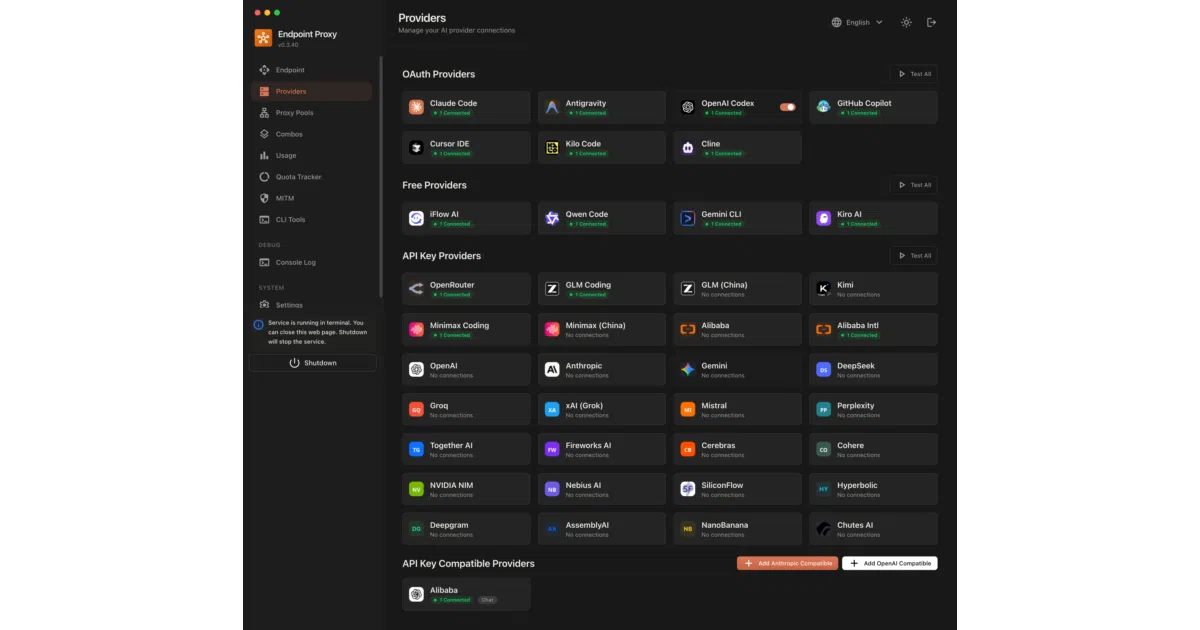Click the SiliconFlow provider icon

[688, 489]
